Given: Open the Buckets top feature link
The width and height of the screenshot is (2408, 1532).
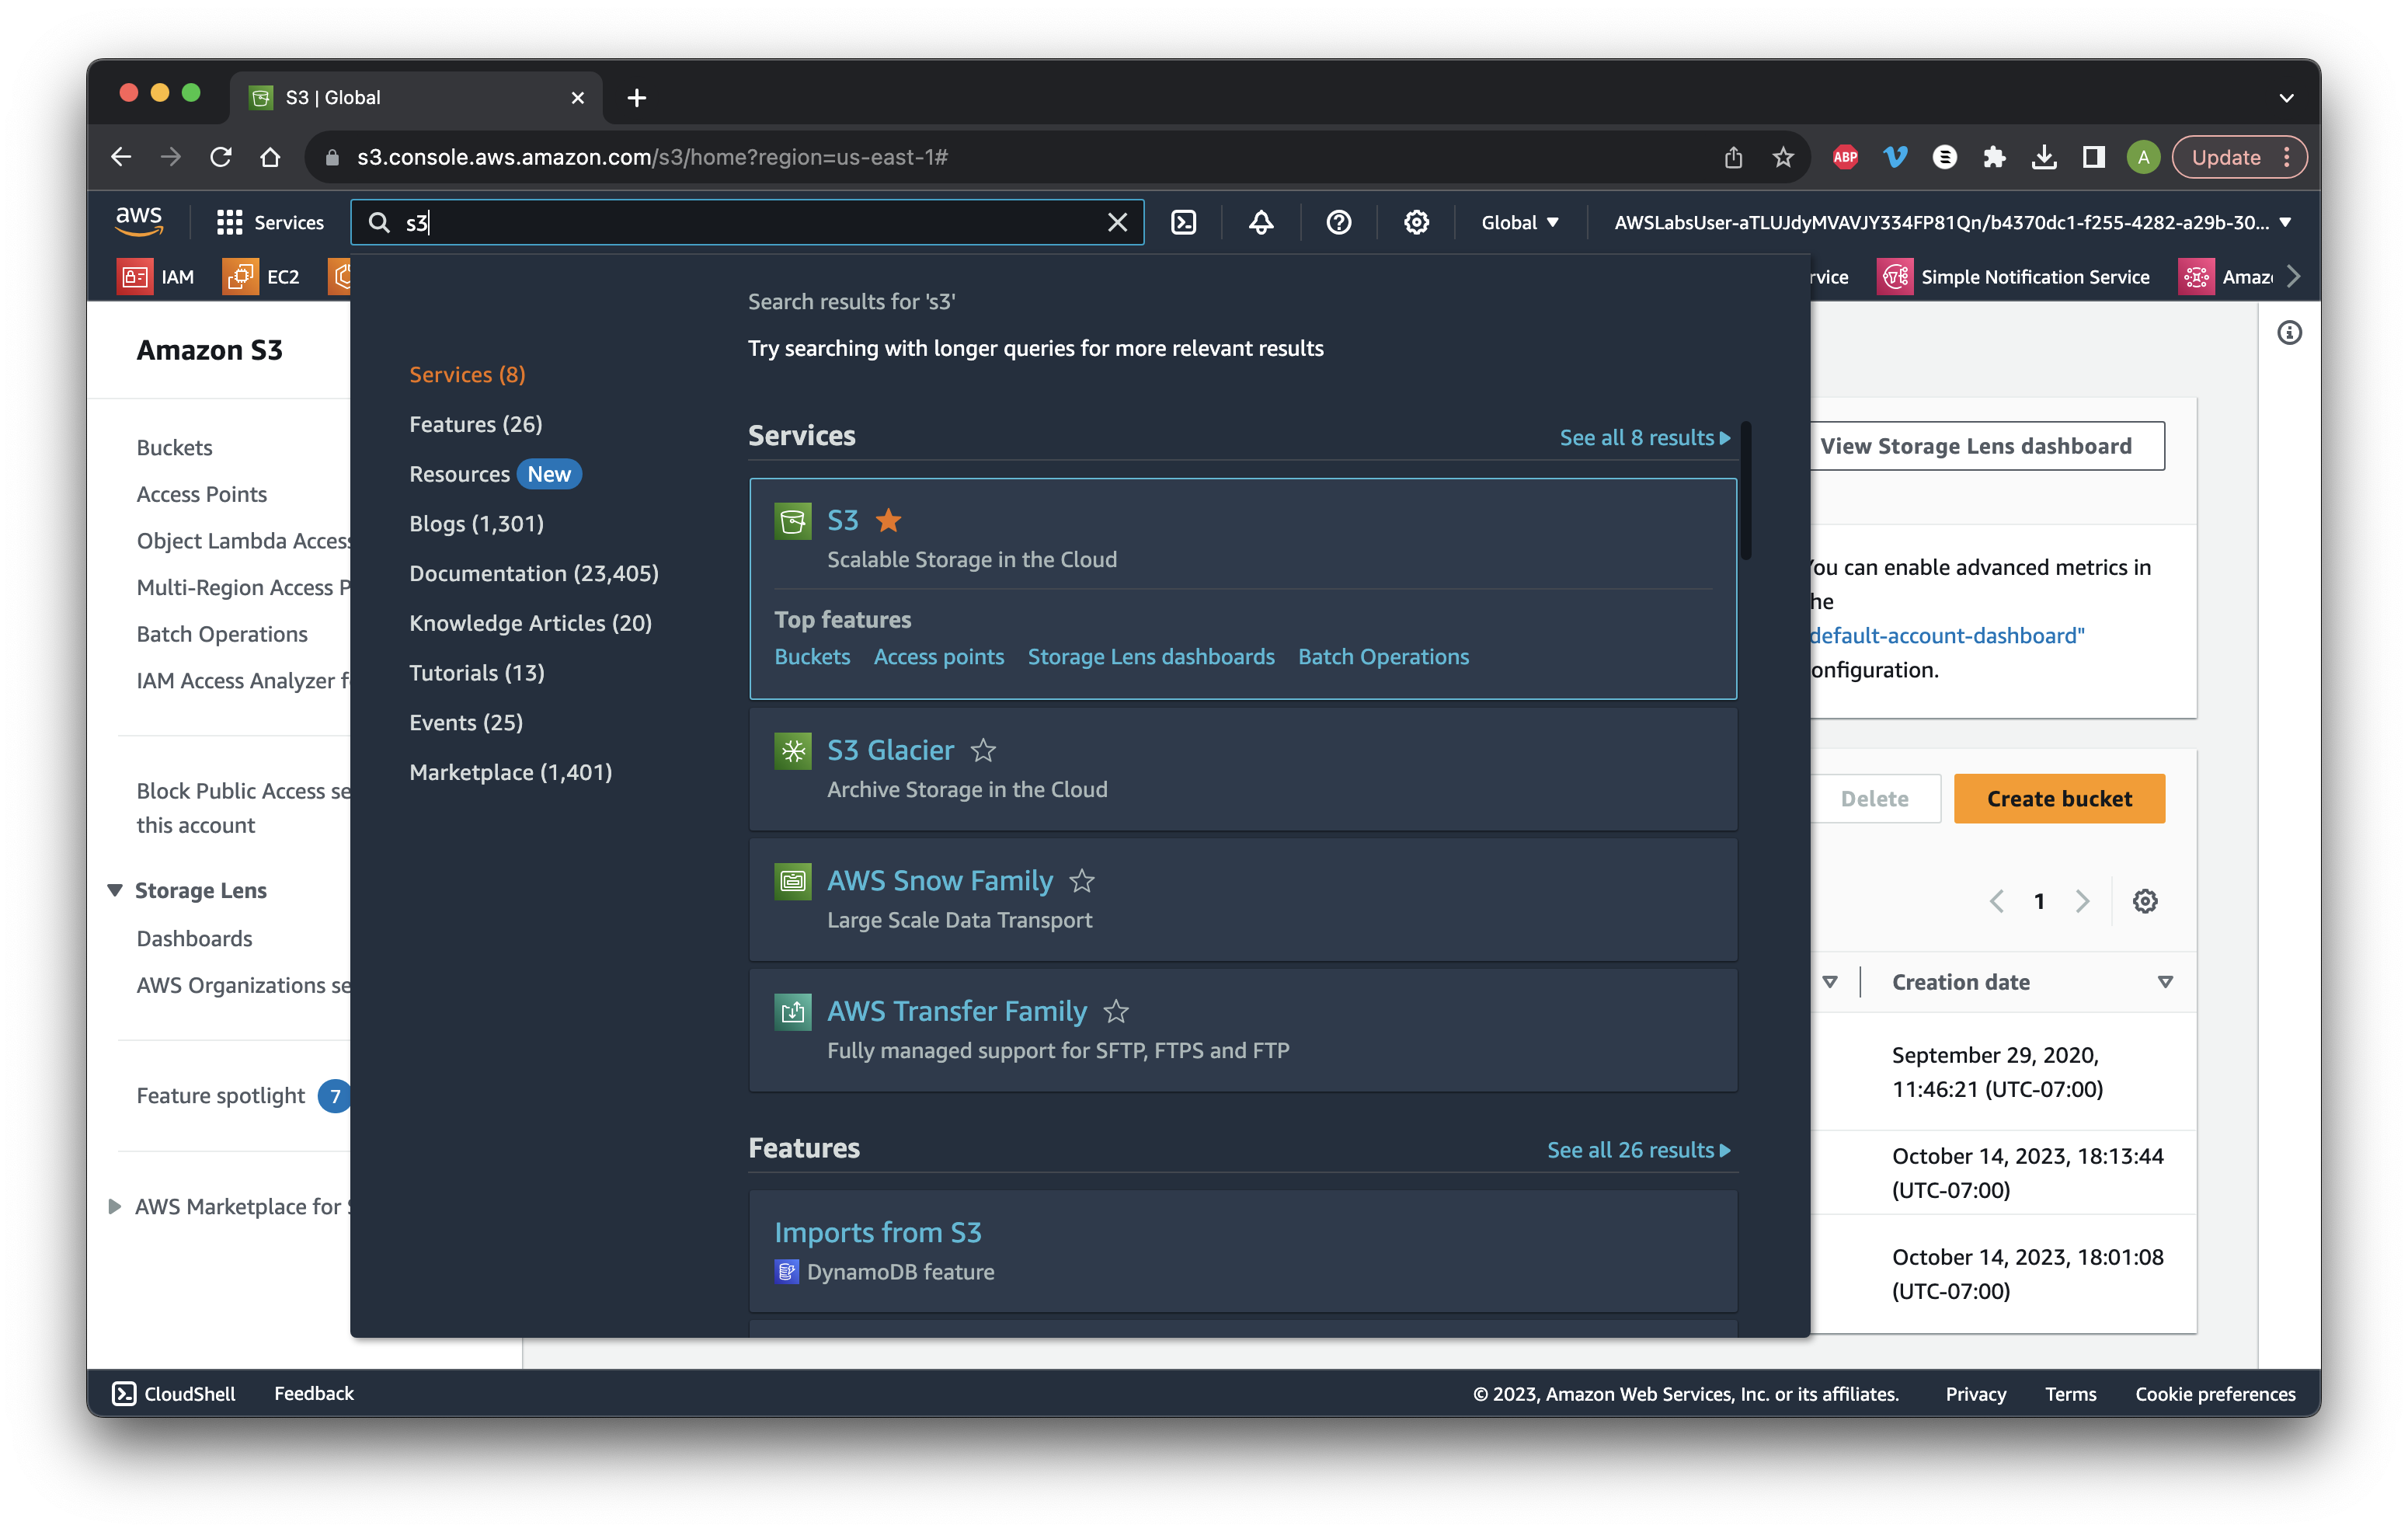Looking at the screenshot, I should (x=812, y=656).
